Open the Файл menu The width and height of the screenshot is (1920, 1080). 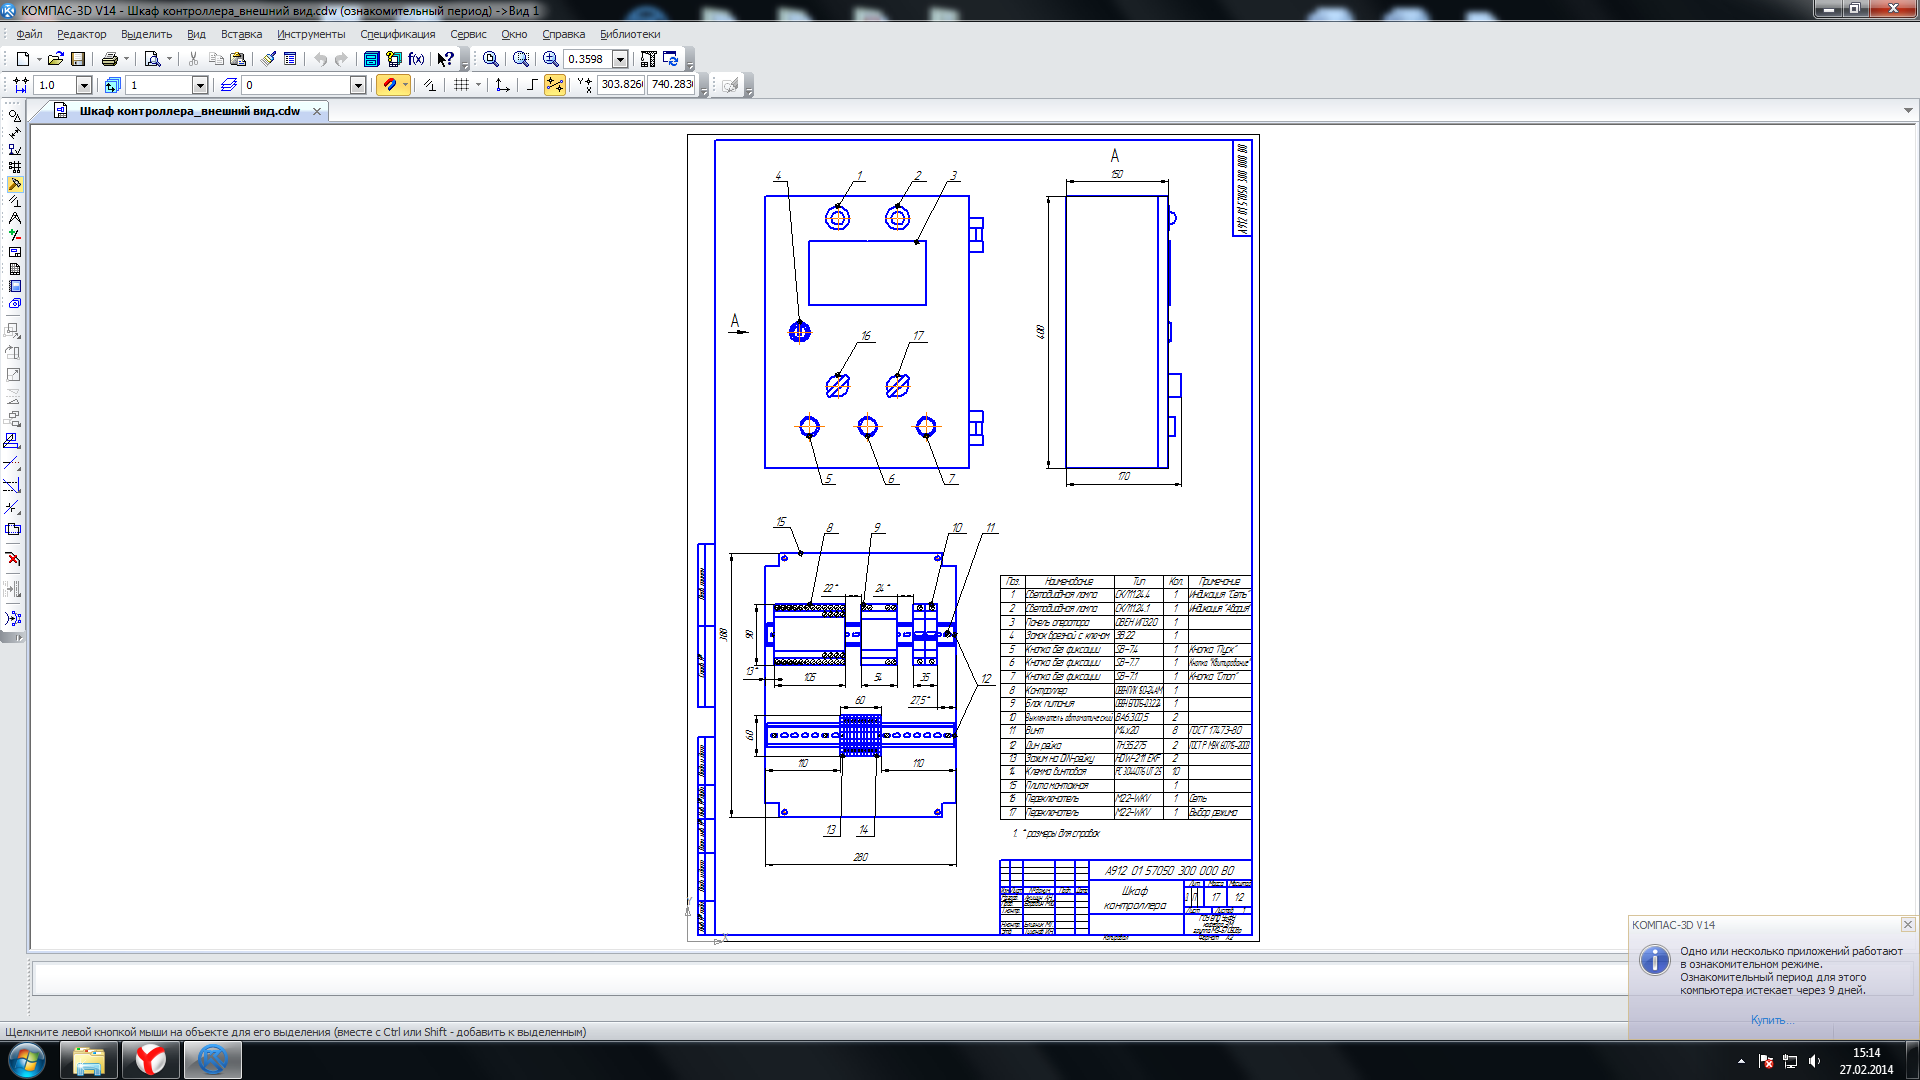(29, 34)
